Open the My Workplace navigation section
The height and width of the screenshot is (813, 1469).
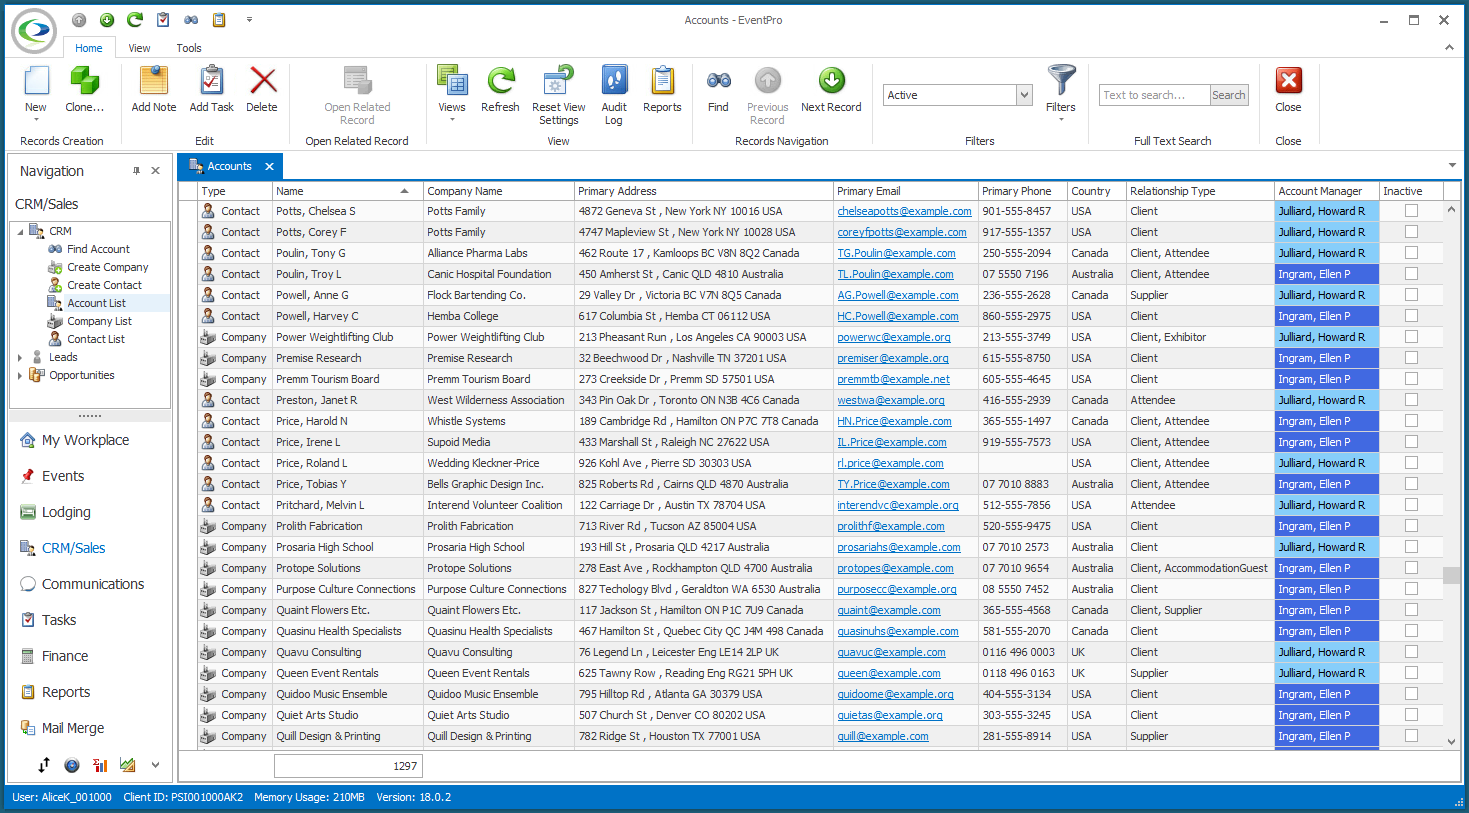coord(85,440)
